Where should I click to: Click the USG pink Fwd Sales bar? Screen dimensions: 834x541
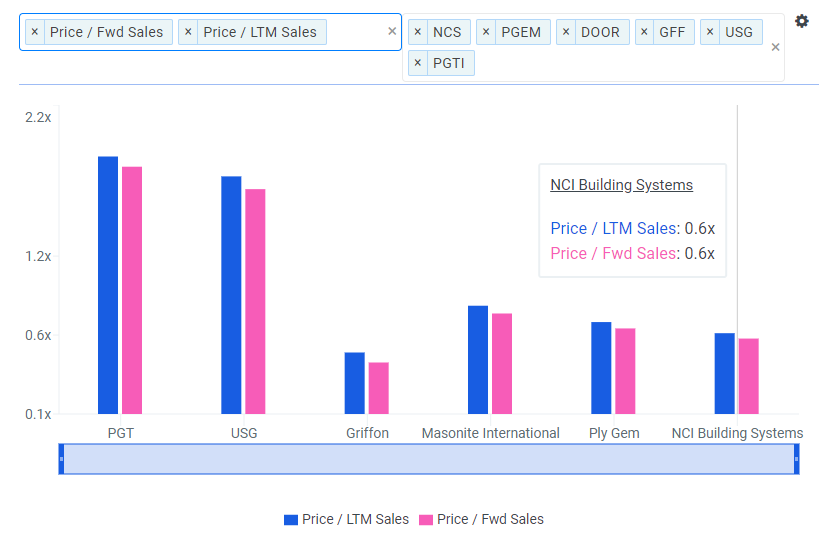tap(255, 300)
